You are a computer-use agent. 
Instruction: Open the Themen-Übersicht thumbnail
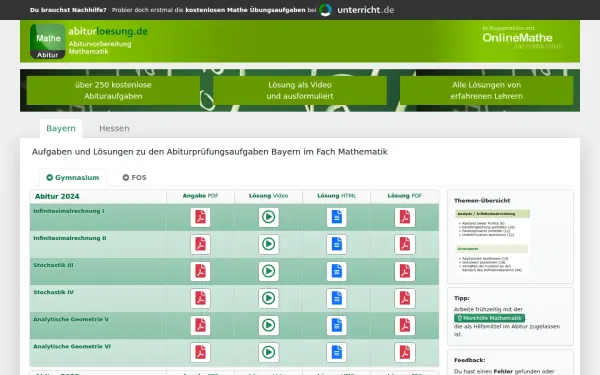pyautogui.click(x=492, y=241)
